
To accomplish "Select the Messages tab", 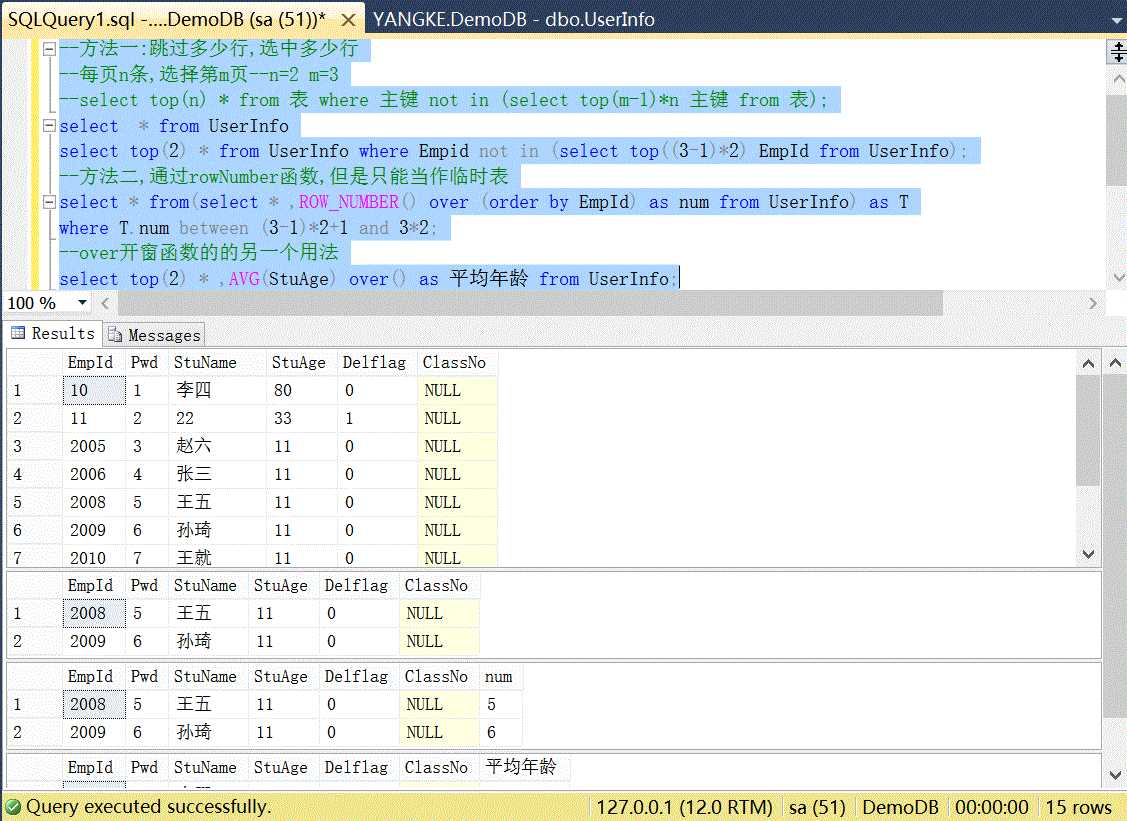I will pyautogui.click(x=155, y=335).
